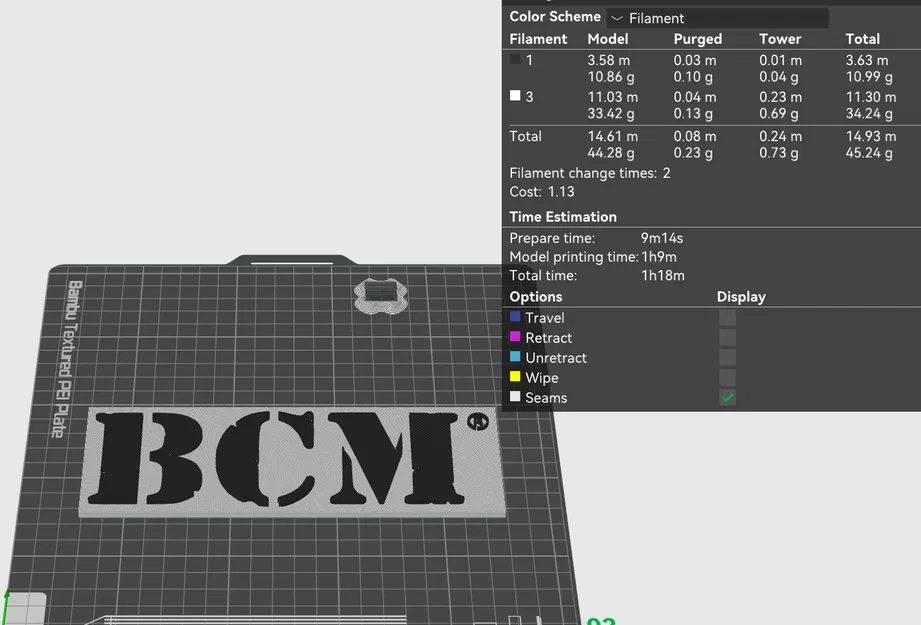Click the white Seams legend icon
921x625 pixels.
click(514, 397)
